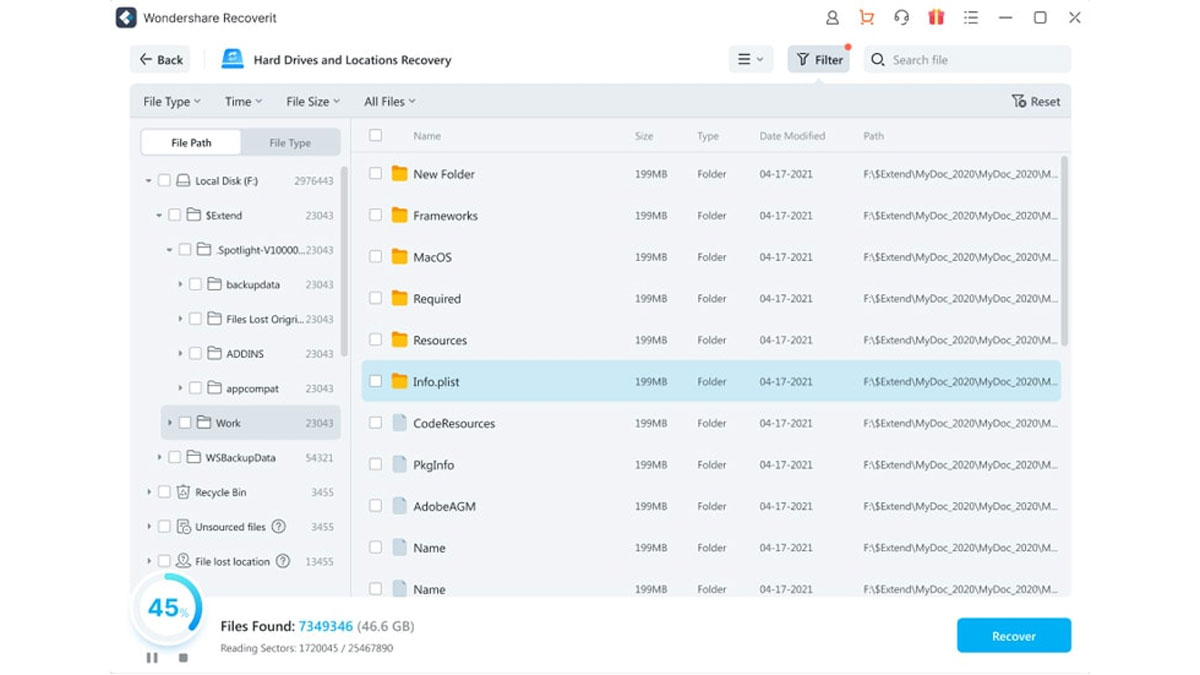This screenshot has width=1200, height=675.
Task: Click the Hard Drives and Locations Recovery icon
Action: click(x=232, y=59)
